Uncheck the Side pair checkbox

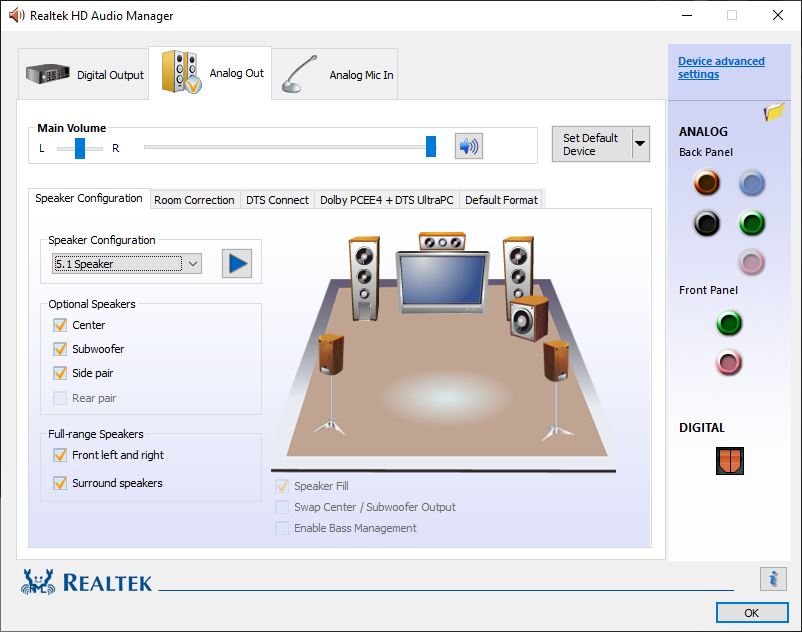coord(60,373)
